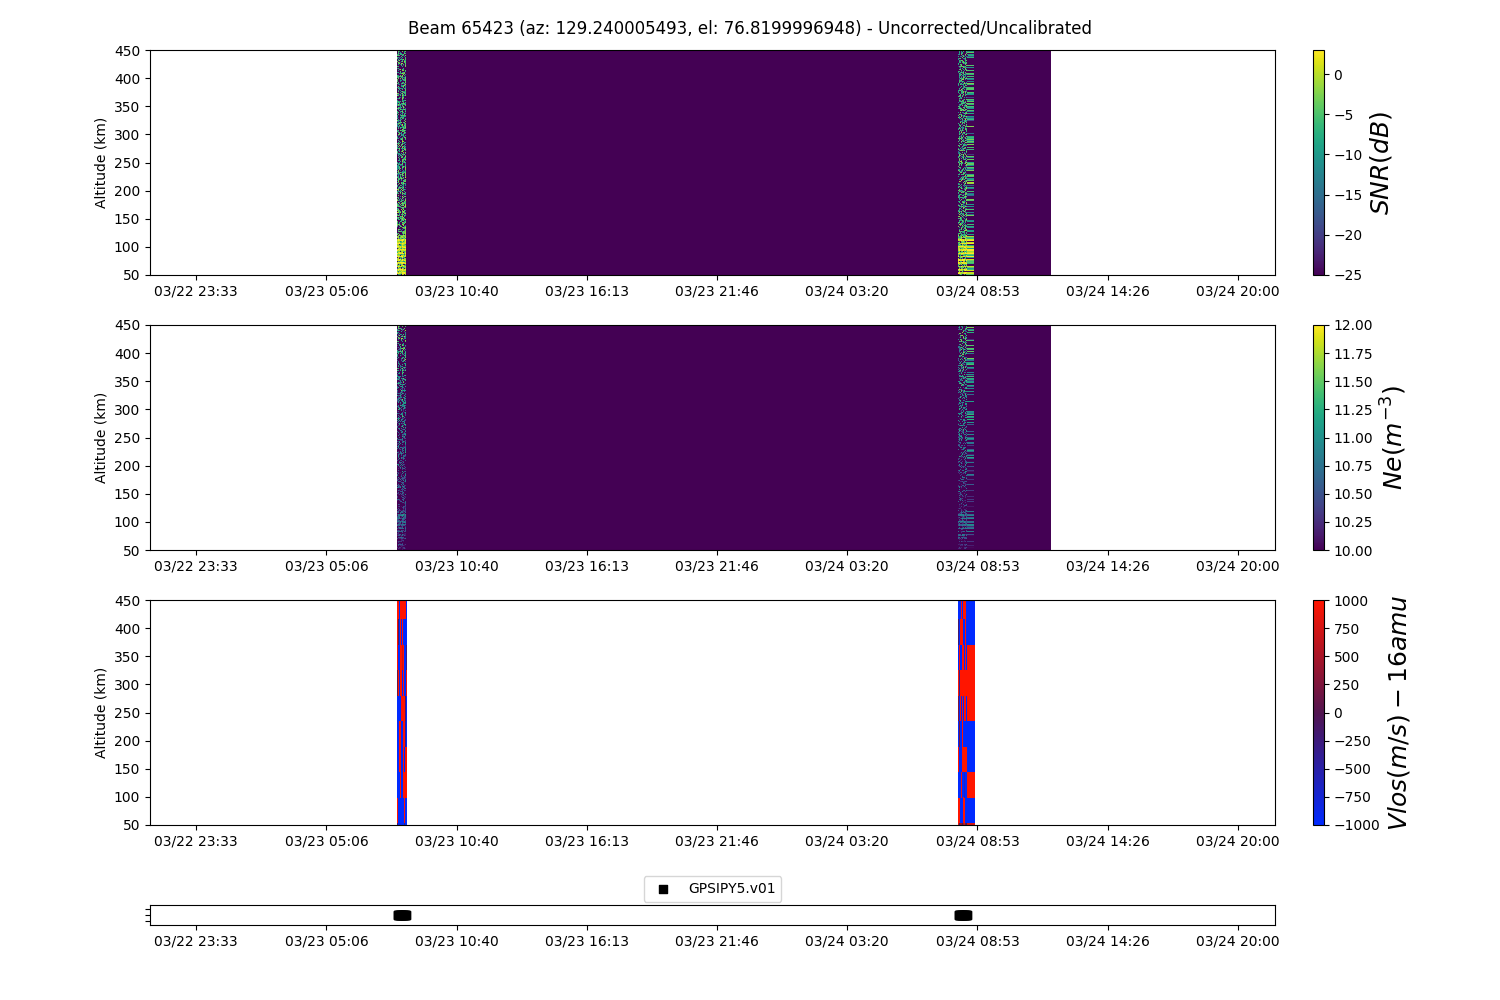Click the red-blue Vlos colorbar
The width and height of the screenshot is (1500, 1000).
[x=1318, y=712]
